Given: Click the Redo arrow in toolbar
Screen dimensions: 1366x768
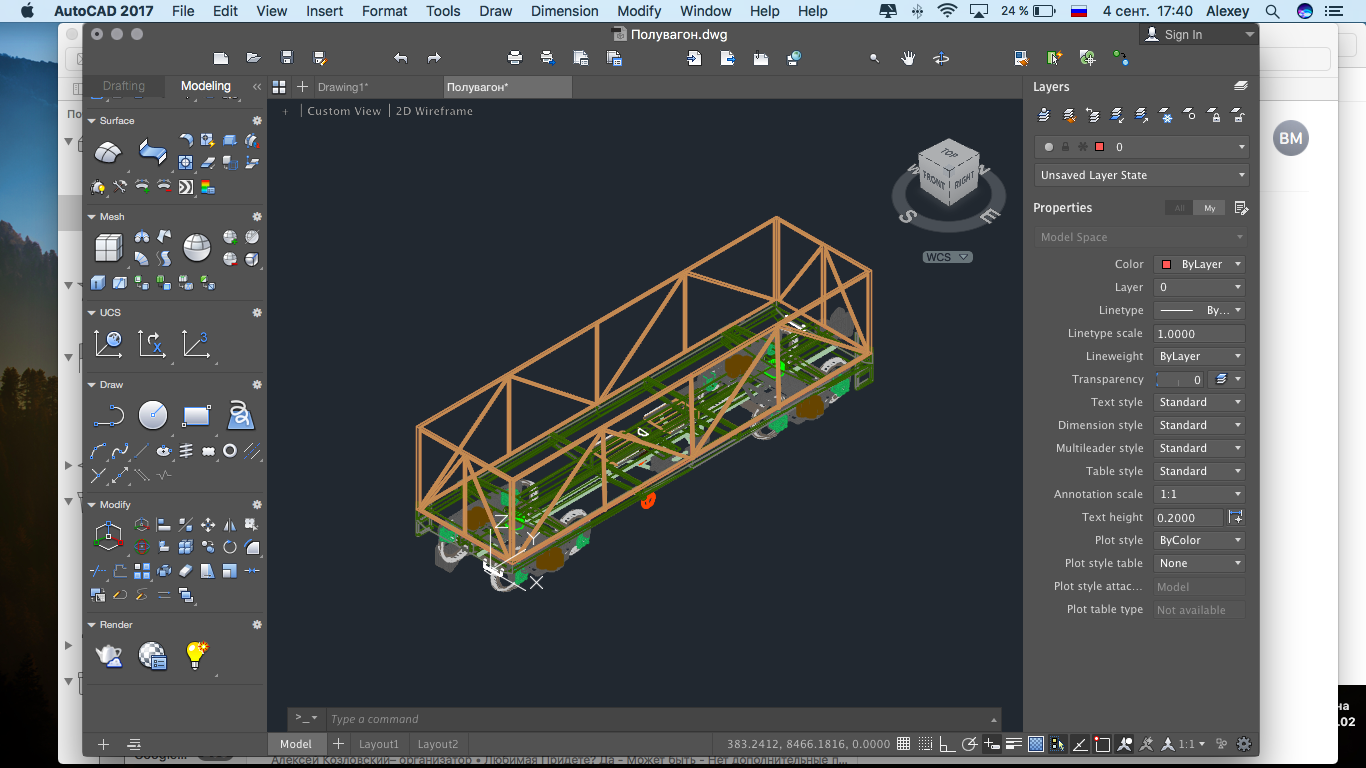Looking at the screenshot, I should 434,58.
